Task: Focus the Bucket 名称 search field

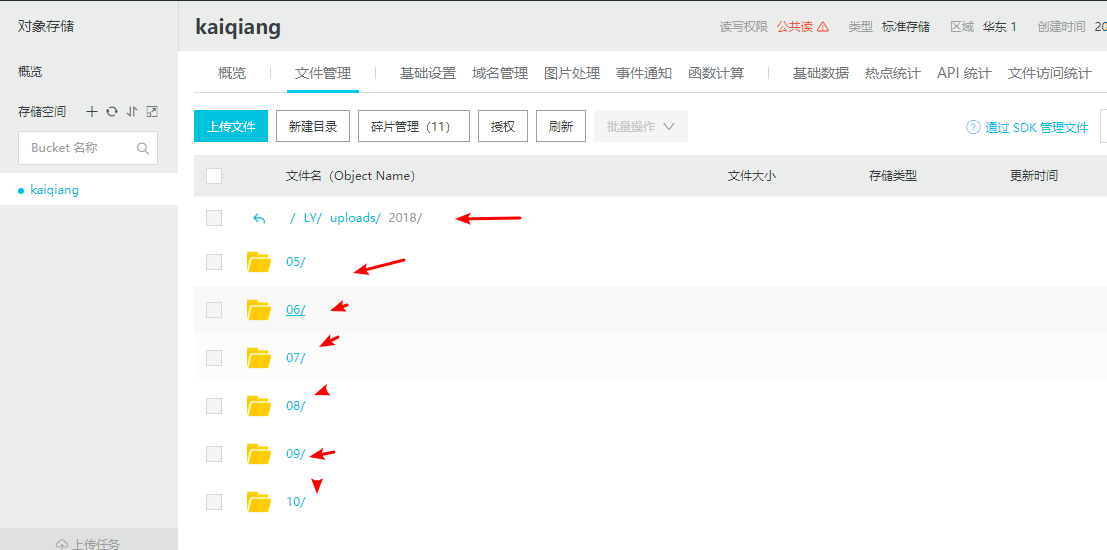Action: [78, 148]
